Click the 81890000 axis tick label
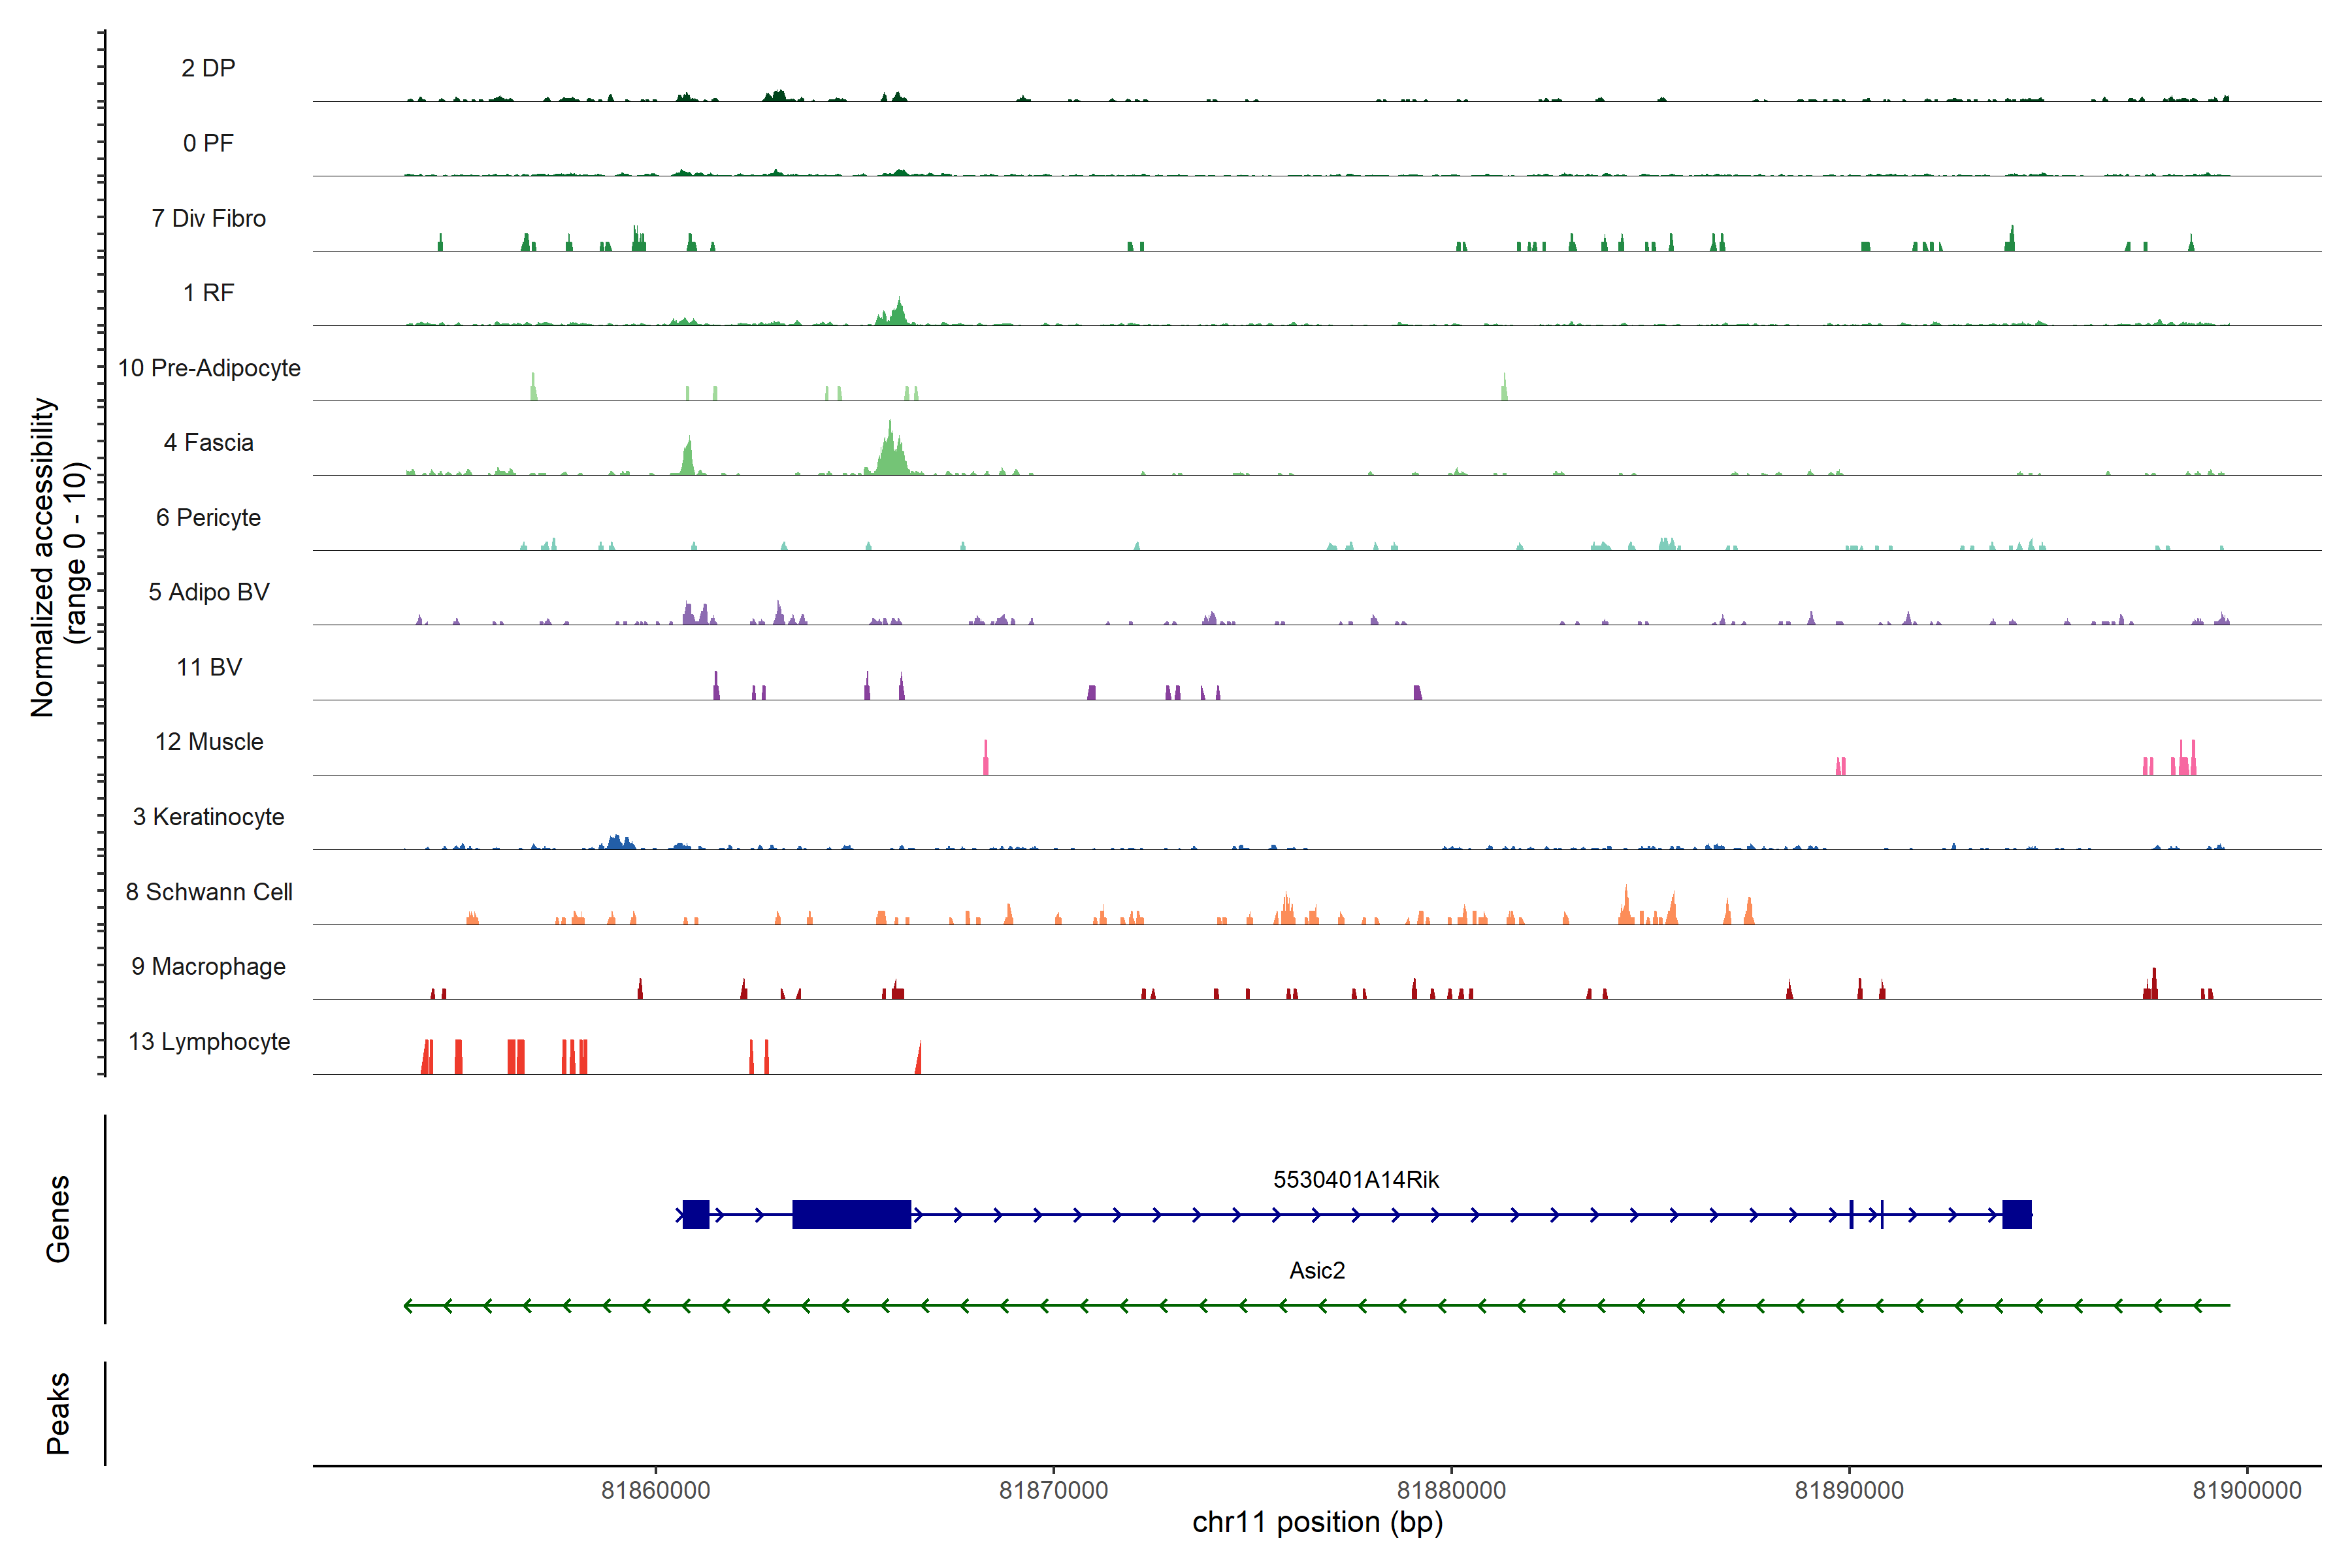This screenshot has width=2352, height=1568. click(x=1849, y=1490)
